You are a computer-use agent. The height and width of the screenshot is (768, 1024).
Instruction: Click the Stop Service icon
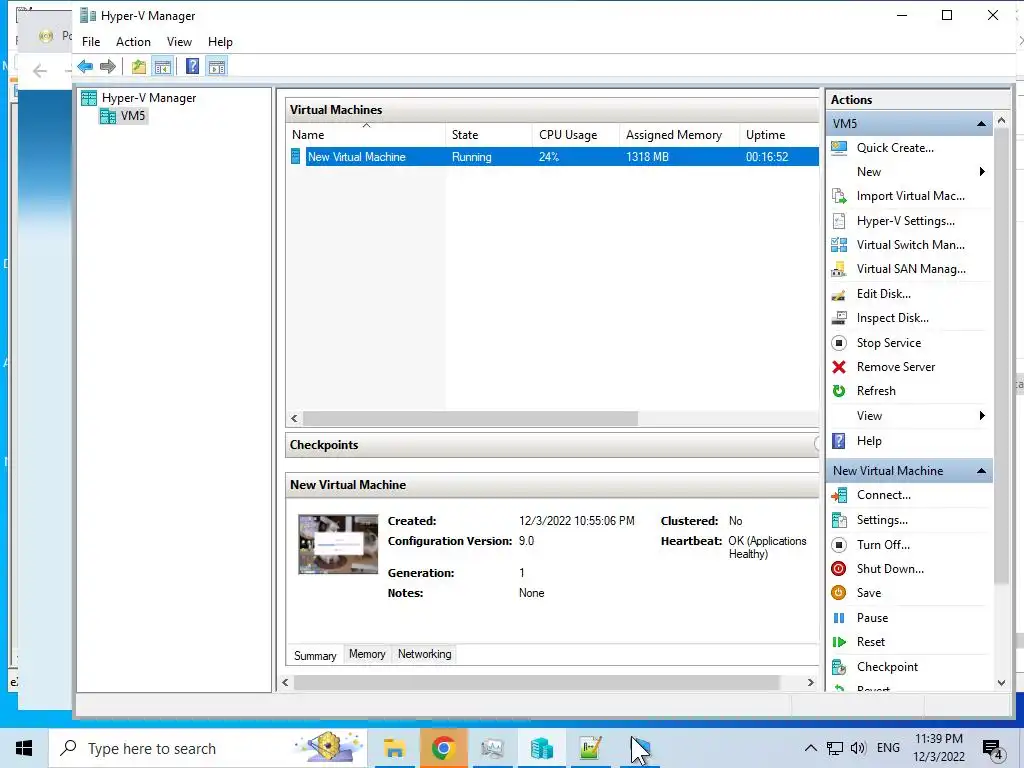839,343
